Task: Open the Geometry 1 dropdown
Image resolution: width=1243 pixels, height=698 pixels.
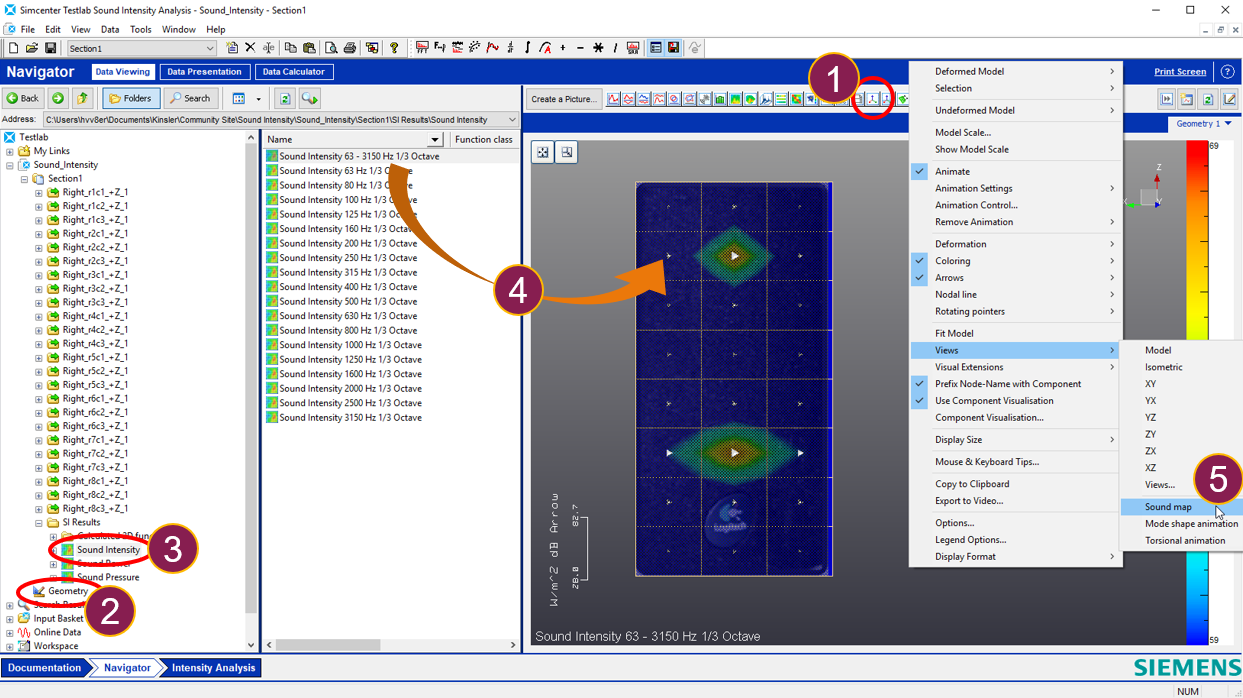Action: (1203, 124)
